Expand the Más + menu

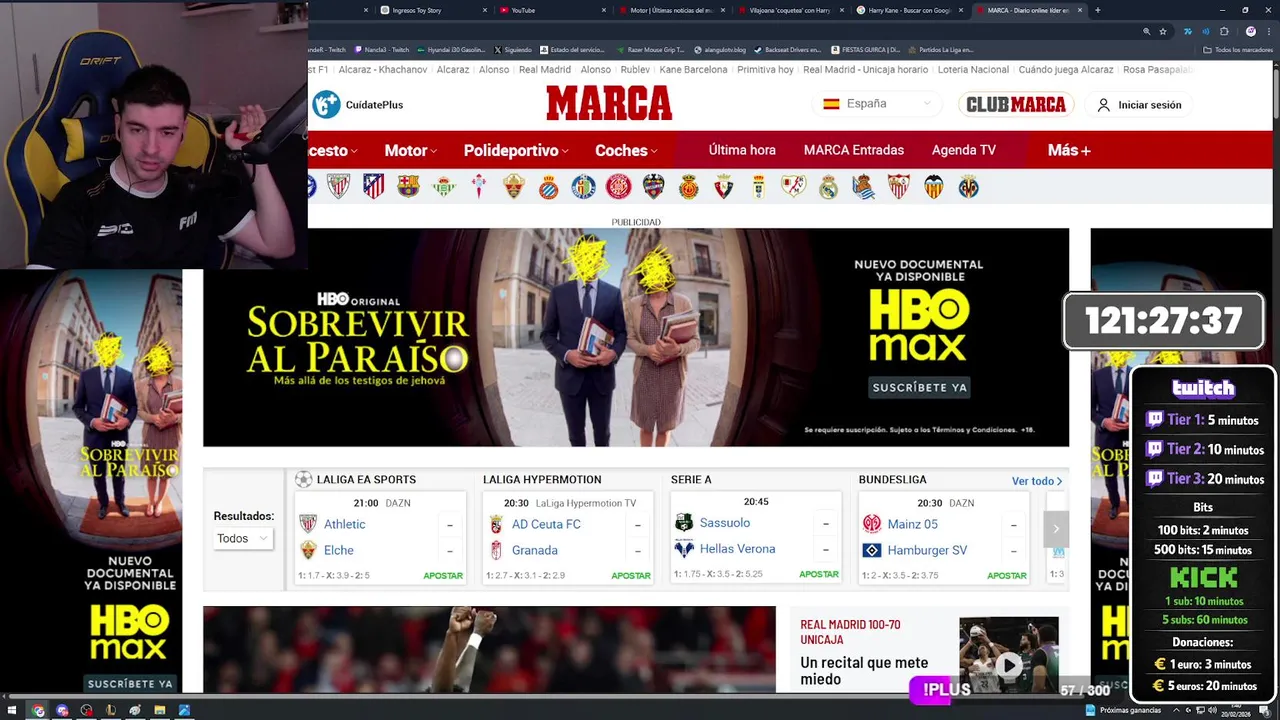[1069, 150]
